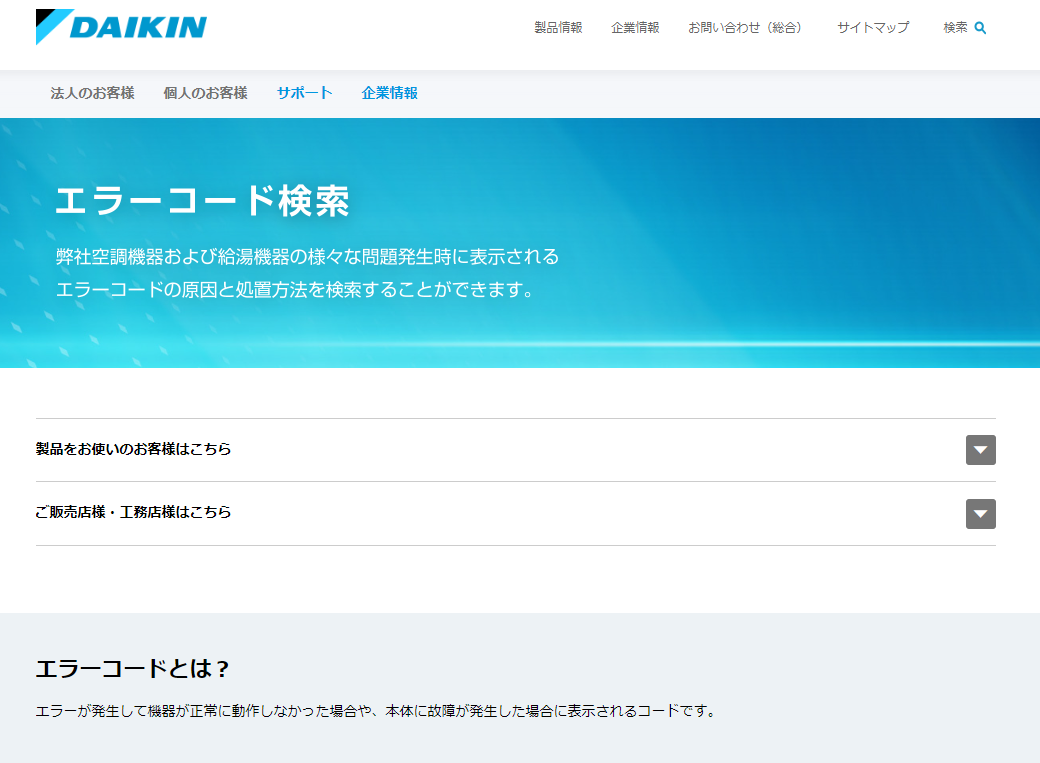
Task: Click the DAIKIN logo
Action: click(121, 27)
